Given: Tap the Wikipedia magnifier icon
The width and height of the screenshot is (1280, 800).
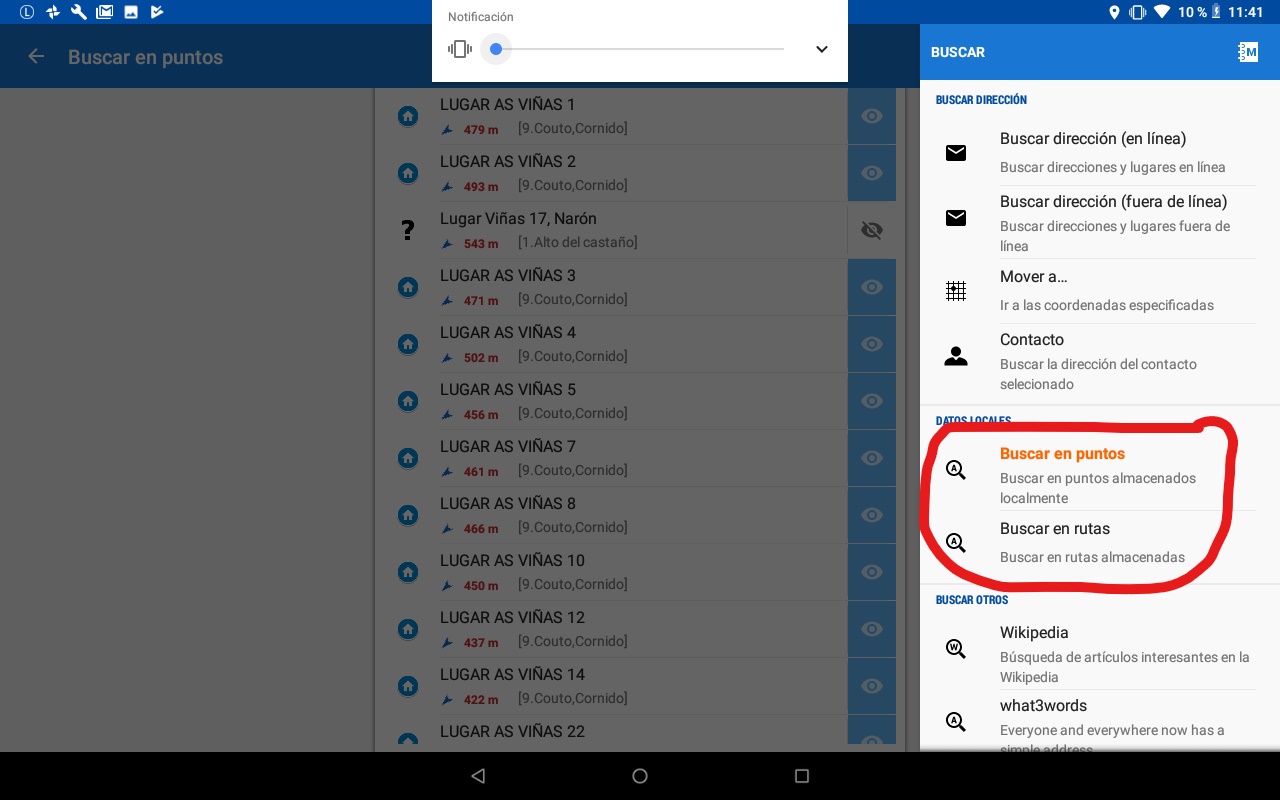Looking at the screenshot, I should [x=956, y=649].
